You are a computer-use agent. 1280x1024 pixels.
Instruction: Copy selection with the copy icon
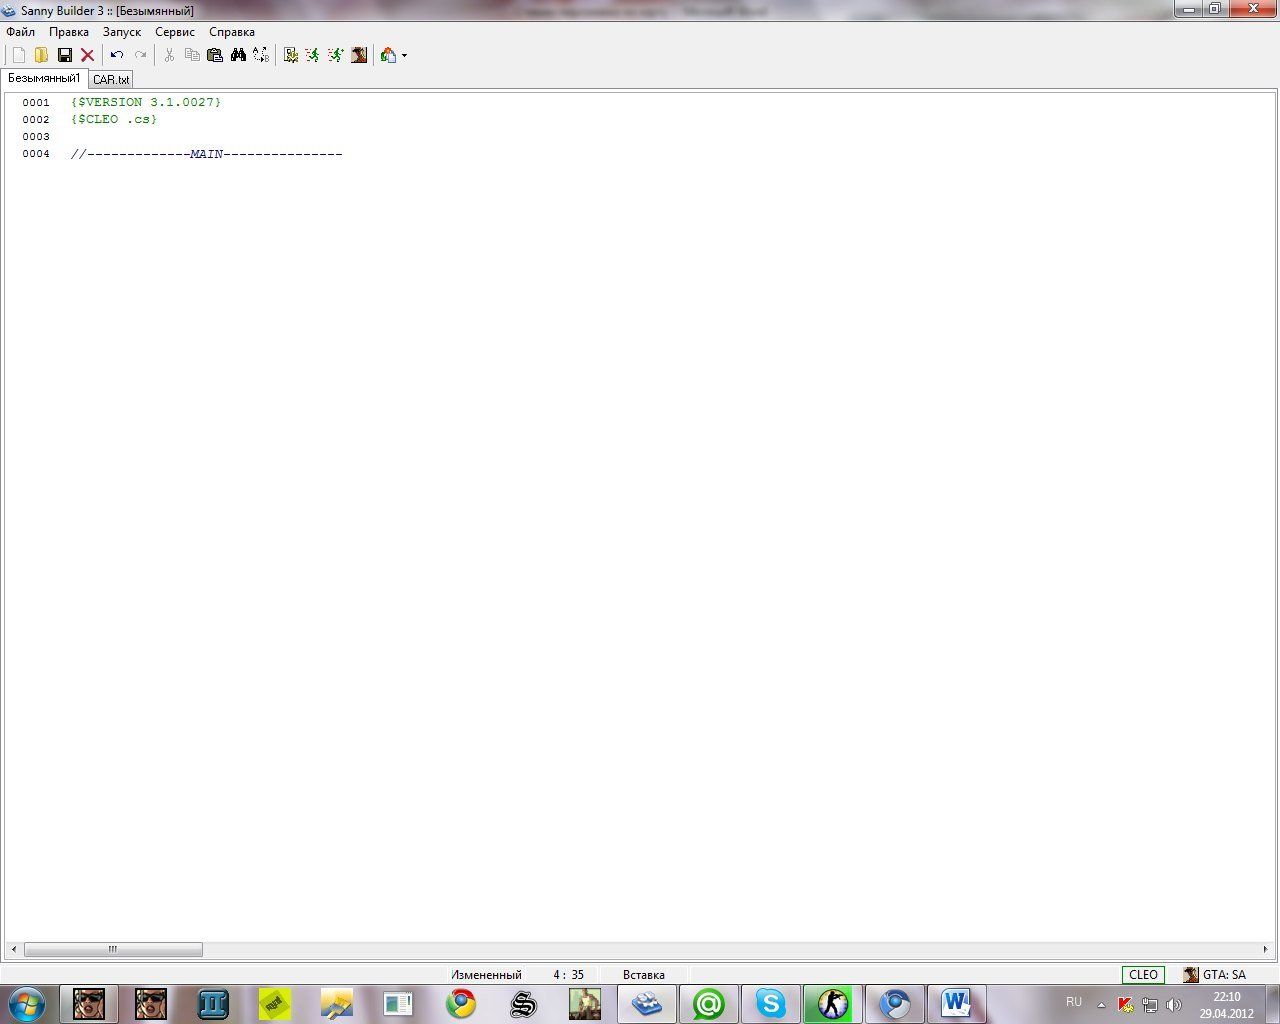click(192, 55)
